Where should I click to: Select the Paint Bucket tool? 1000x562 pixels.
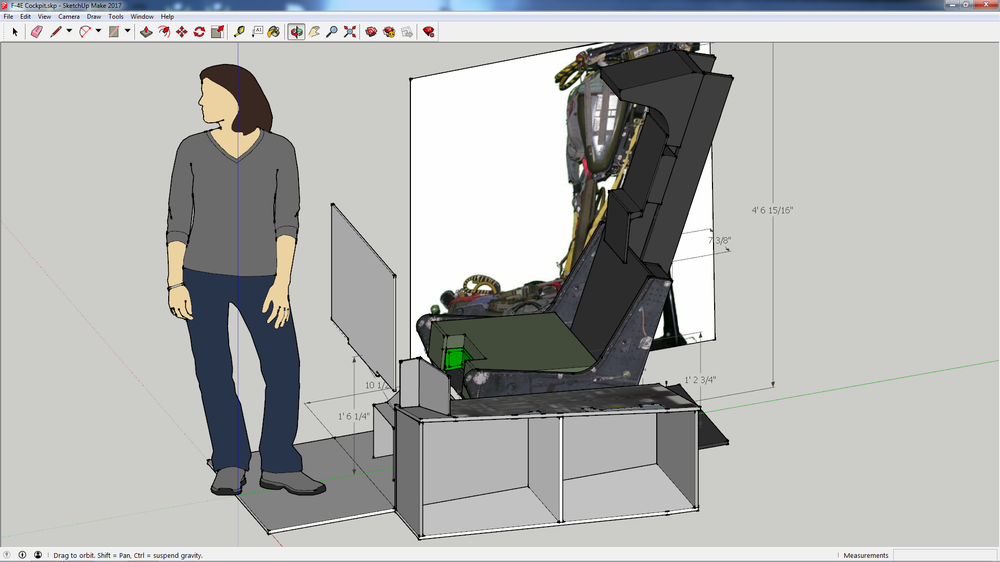click(274, 32)
